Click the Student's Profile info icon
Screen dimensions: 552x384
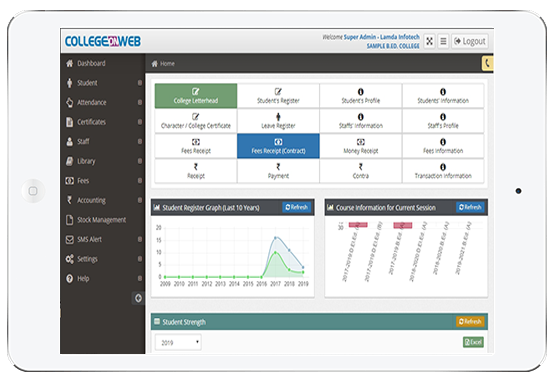360,92
